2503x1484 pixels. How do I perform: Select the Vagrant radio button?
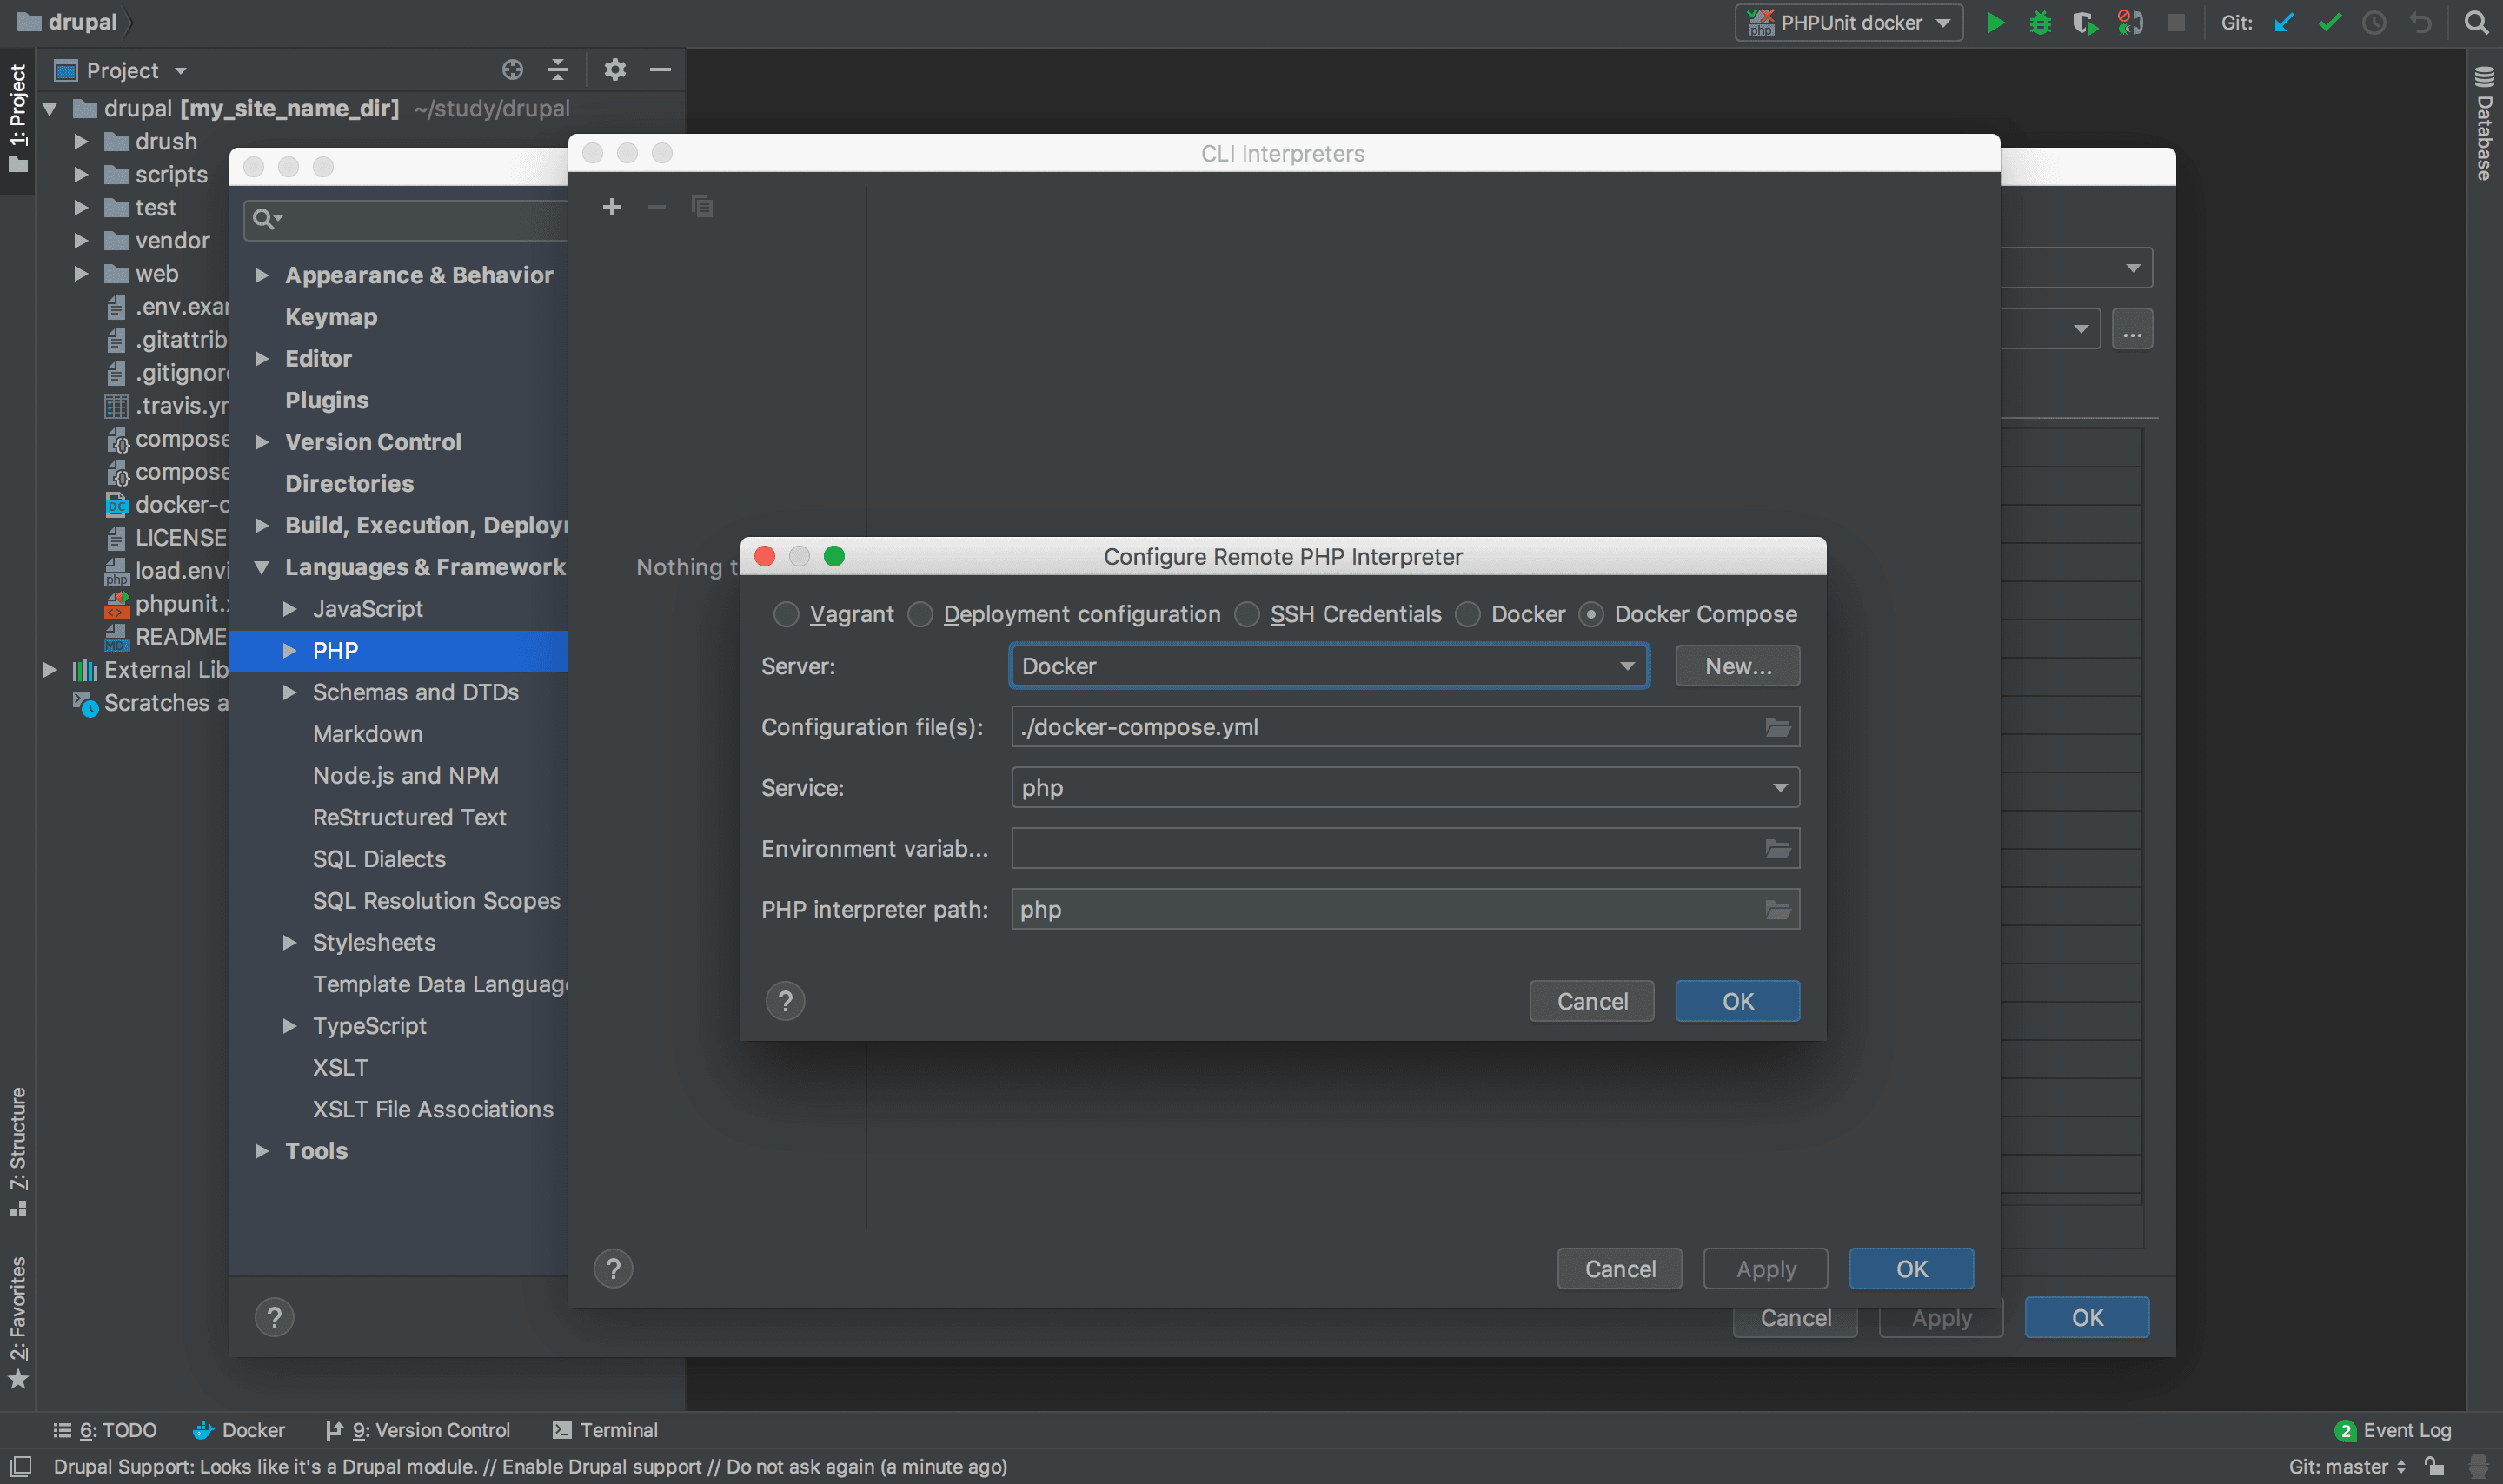point(786,614)
